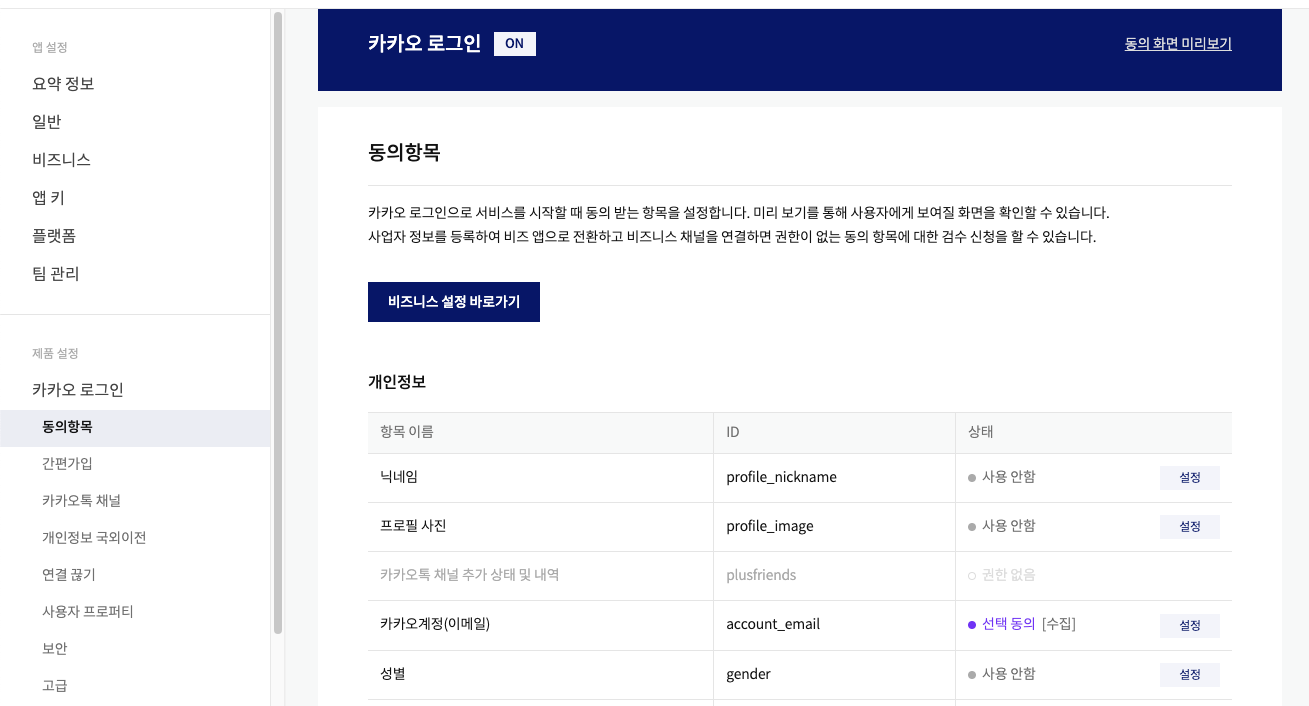Go to 비즈니스 sidebar item
The image size is (1309, 706).
62,160
